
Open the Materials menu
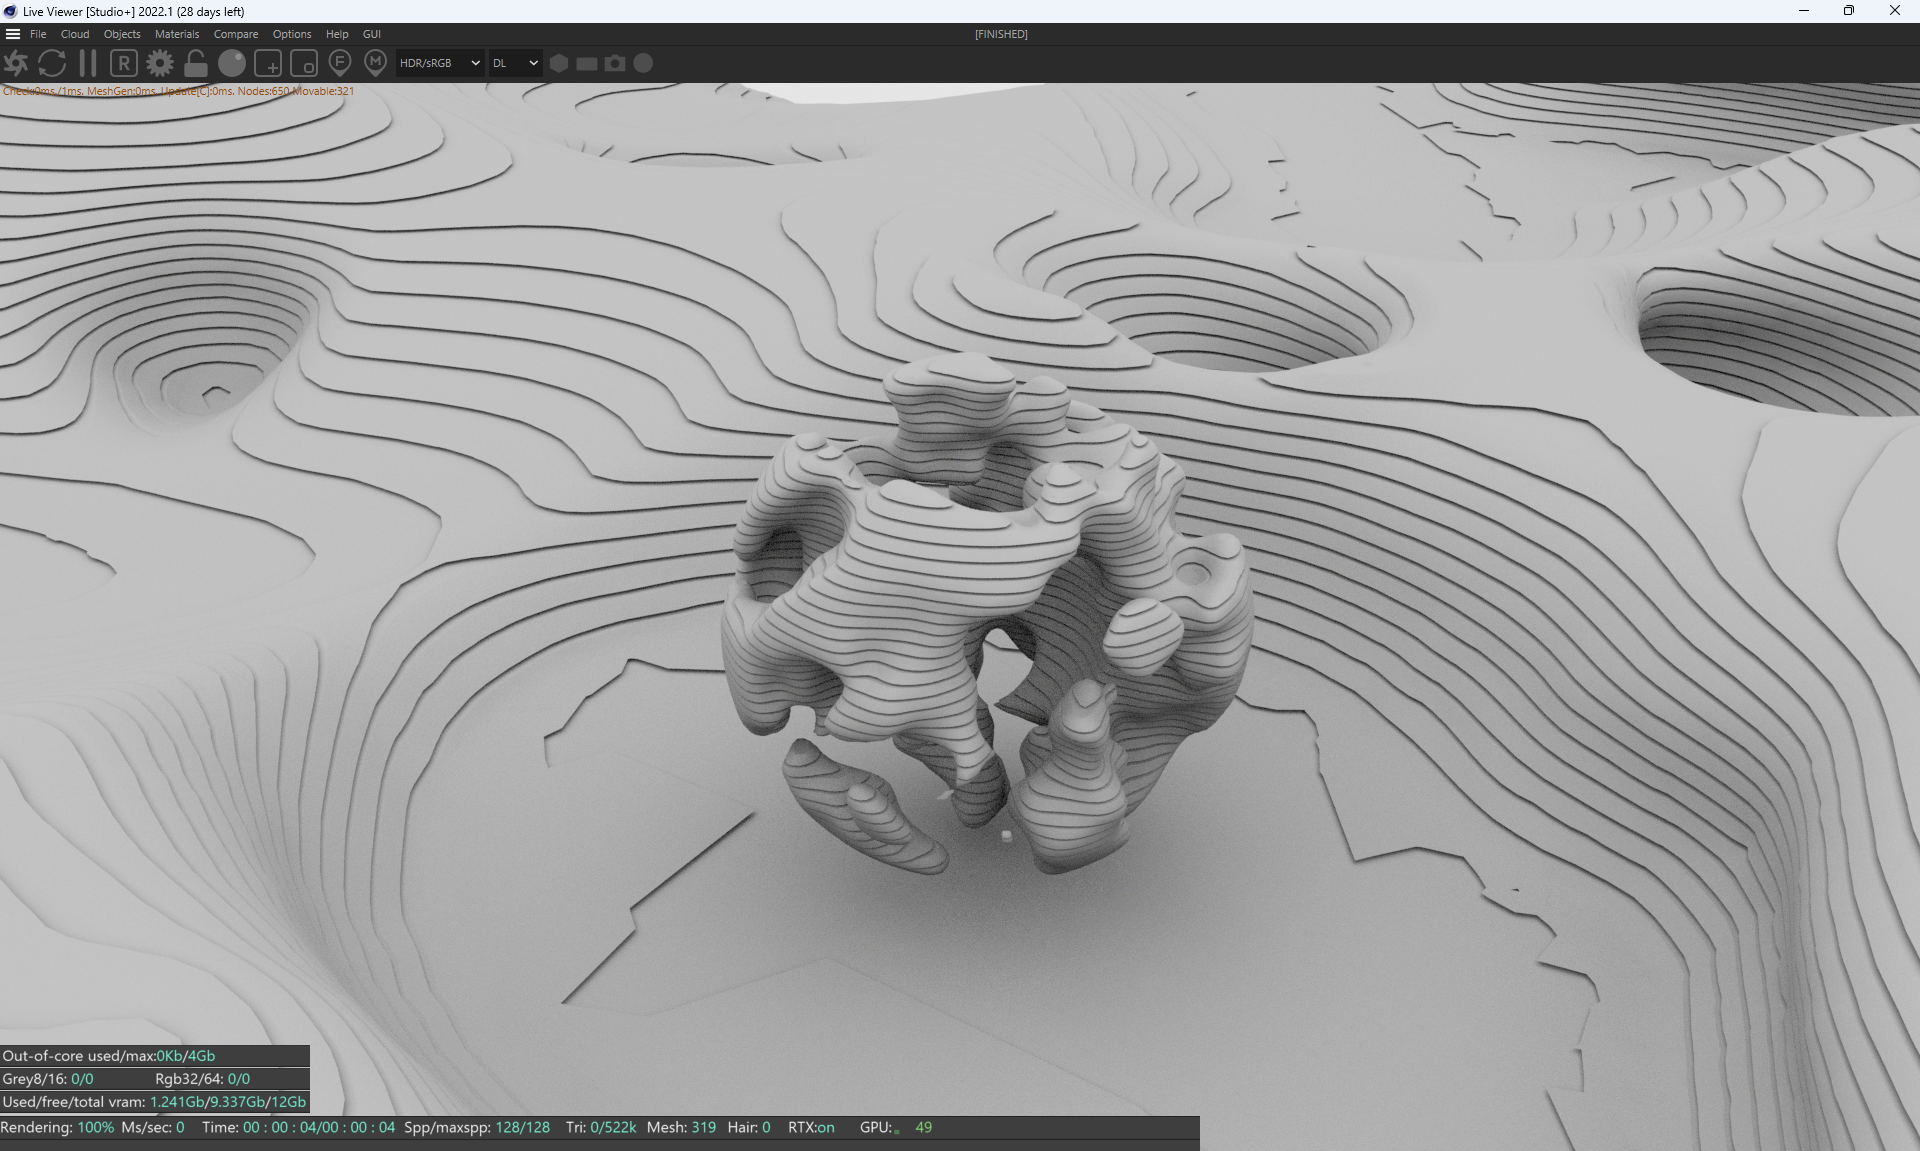(x=177, y=34)
